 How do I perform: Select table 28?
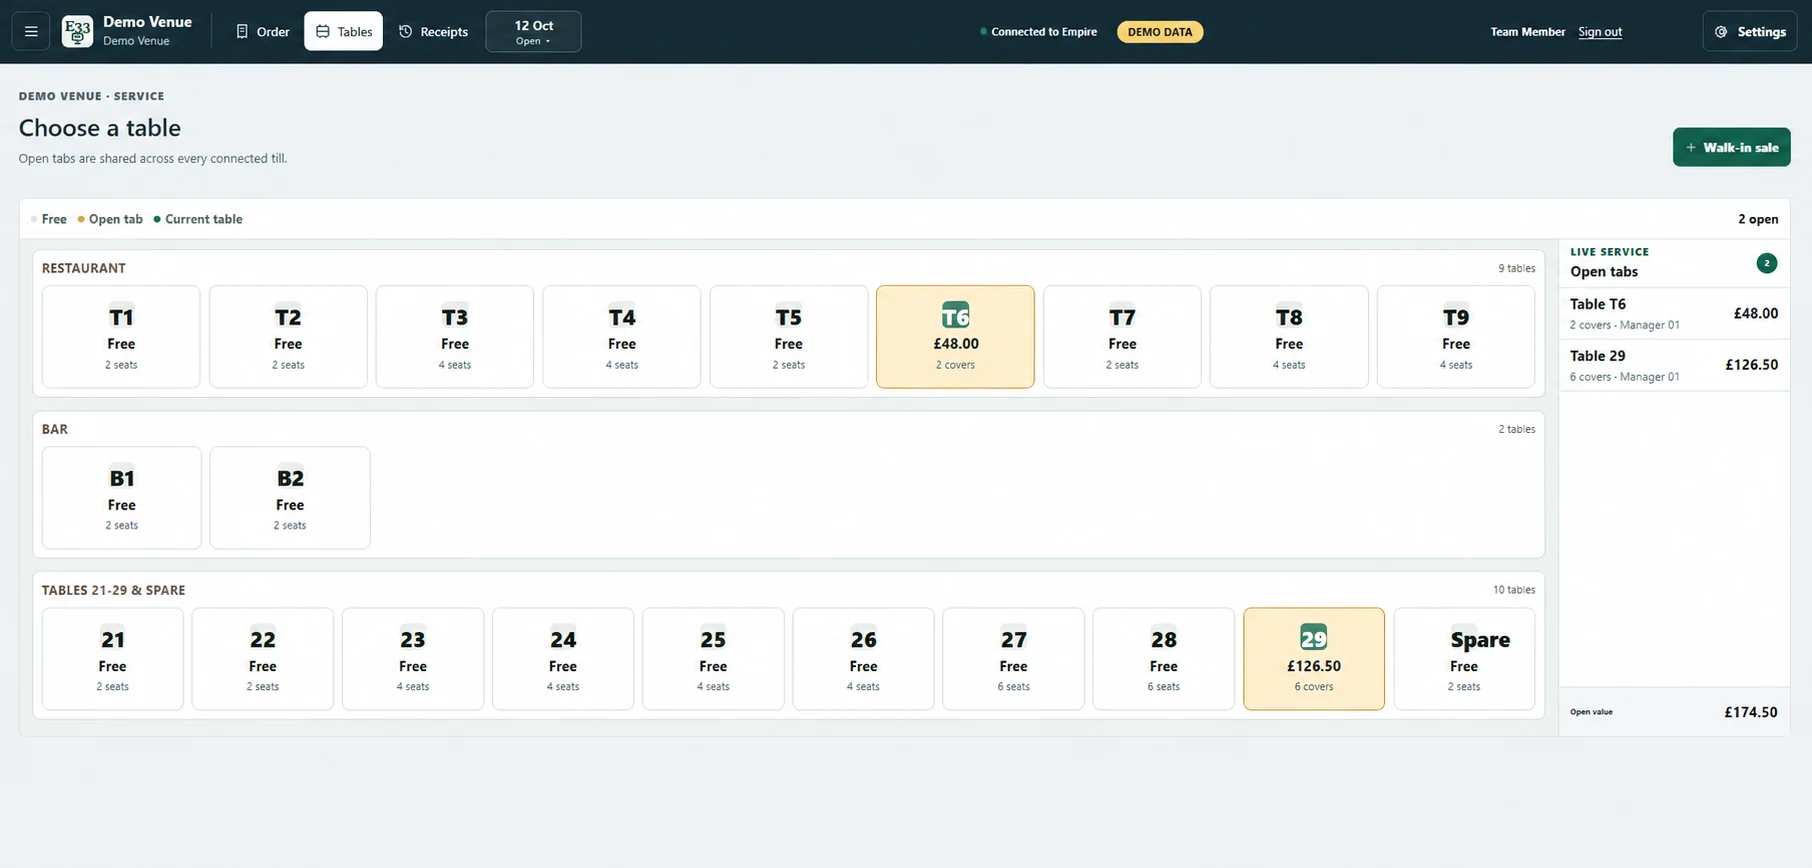click(1164, 659)
